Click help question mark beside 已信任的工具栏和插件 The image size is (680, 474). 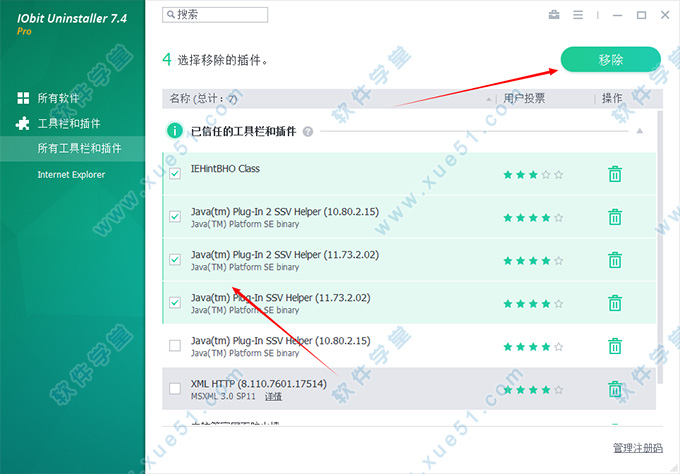[x=308, y=131]
